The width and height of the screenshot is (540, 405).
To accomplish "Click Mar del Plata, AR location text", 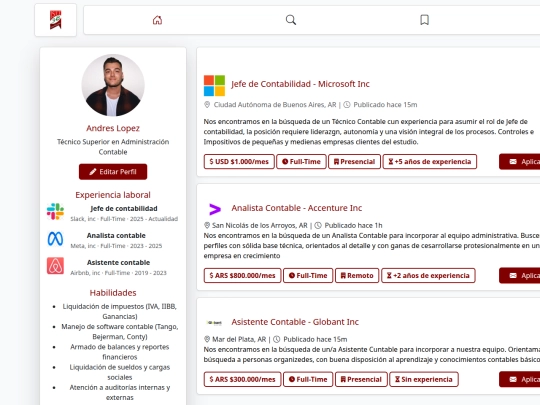I will click(239, 339).
